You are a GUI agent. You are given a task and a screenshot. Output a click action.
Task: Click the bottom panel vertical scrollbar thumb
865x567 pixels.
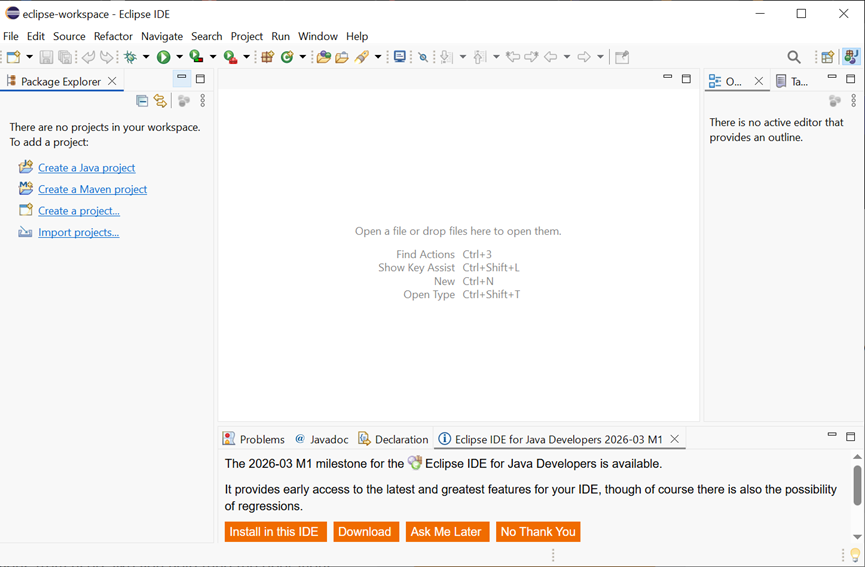857,485
